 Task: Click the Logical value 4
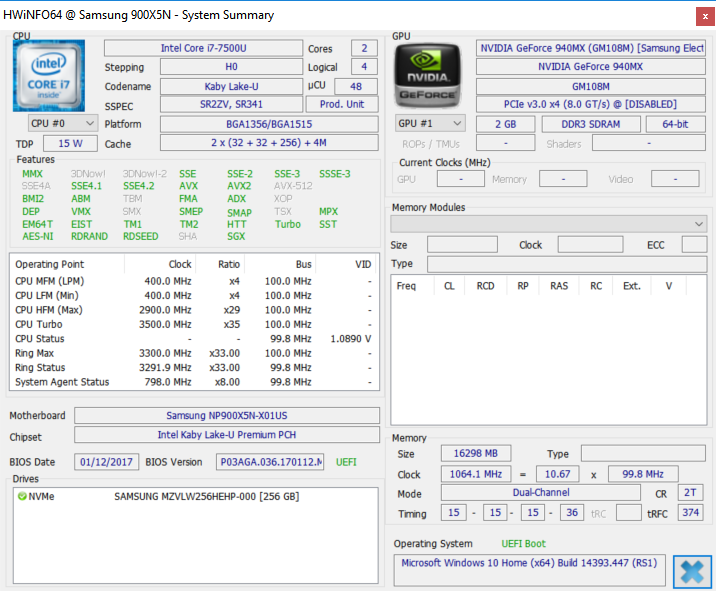pos(364,67)
